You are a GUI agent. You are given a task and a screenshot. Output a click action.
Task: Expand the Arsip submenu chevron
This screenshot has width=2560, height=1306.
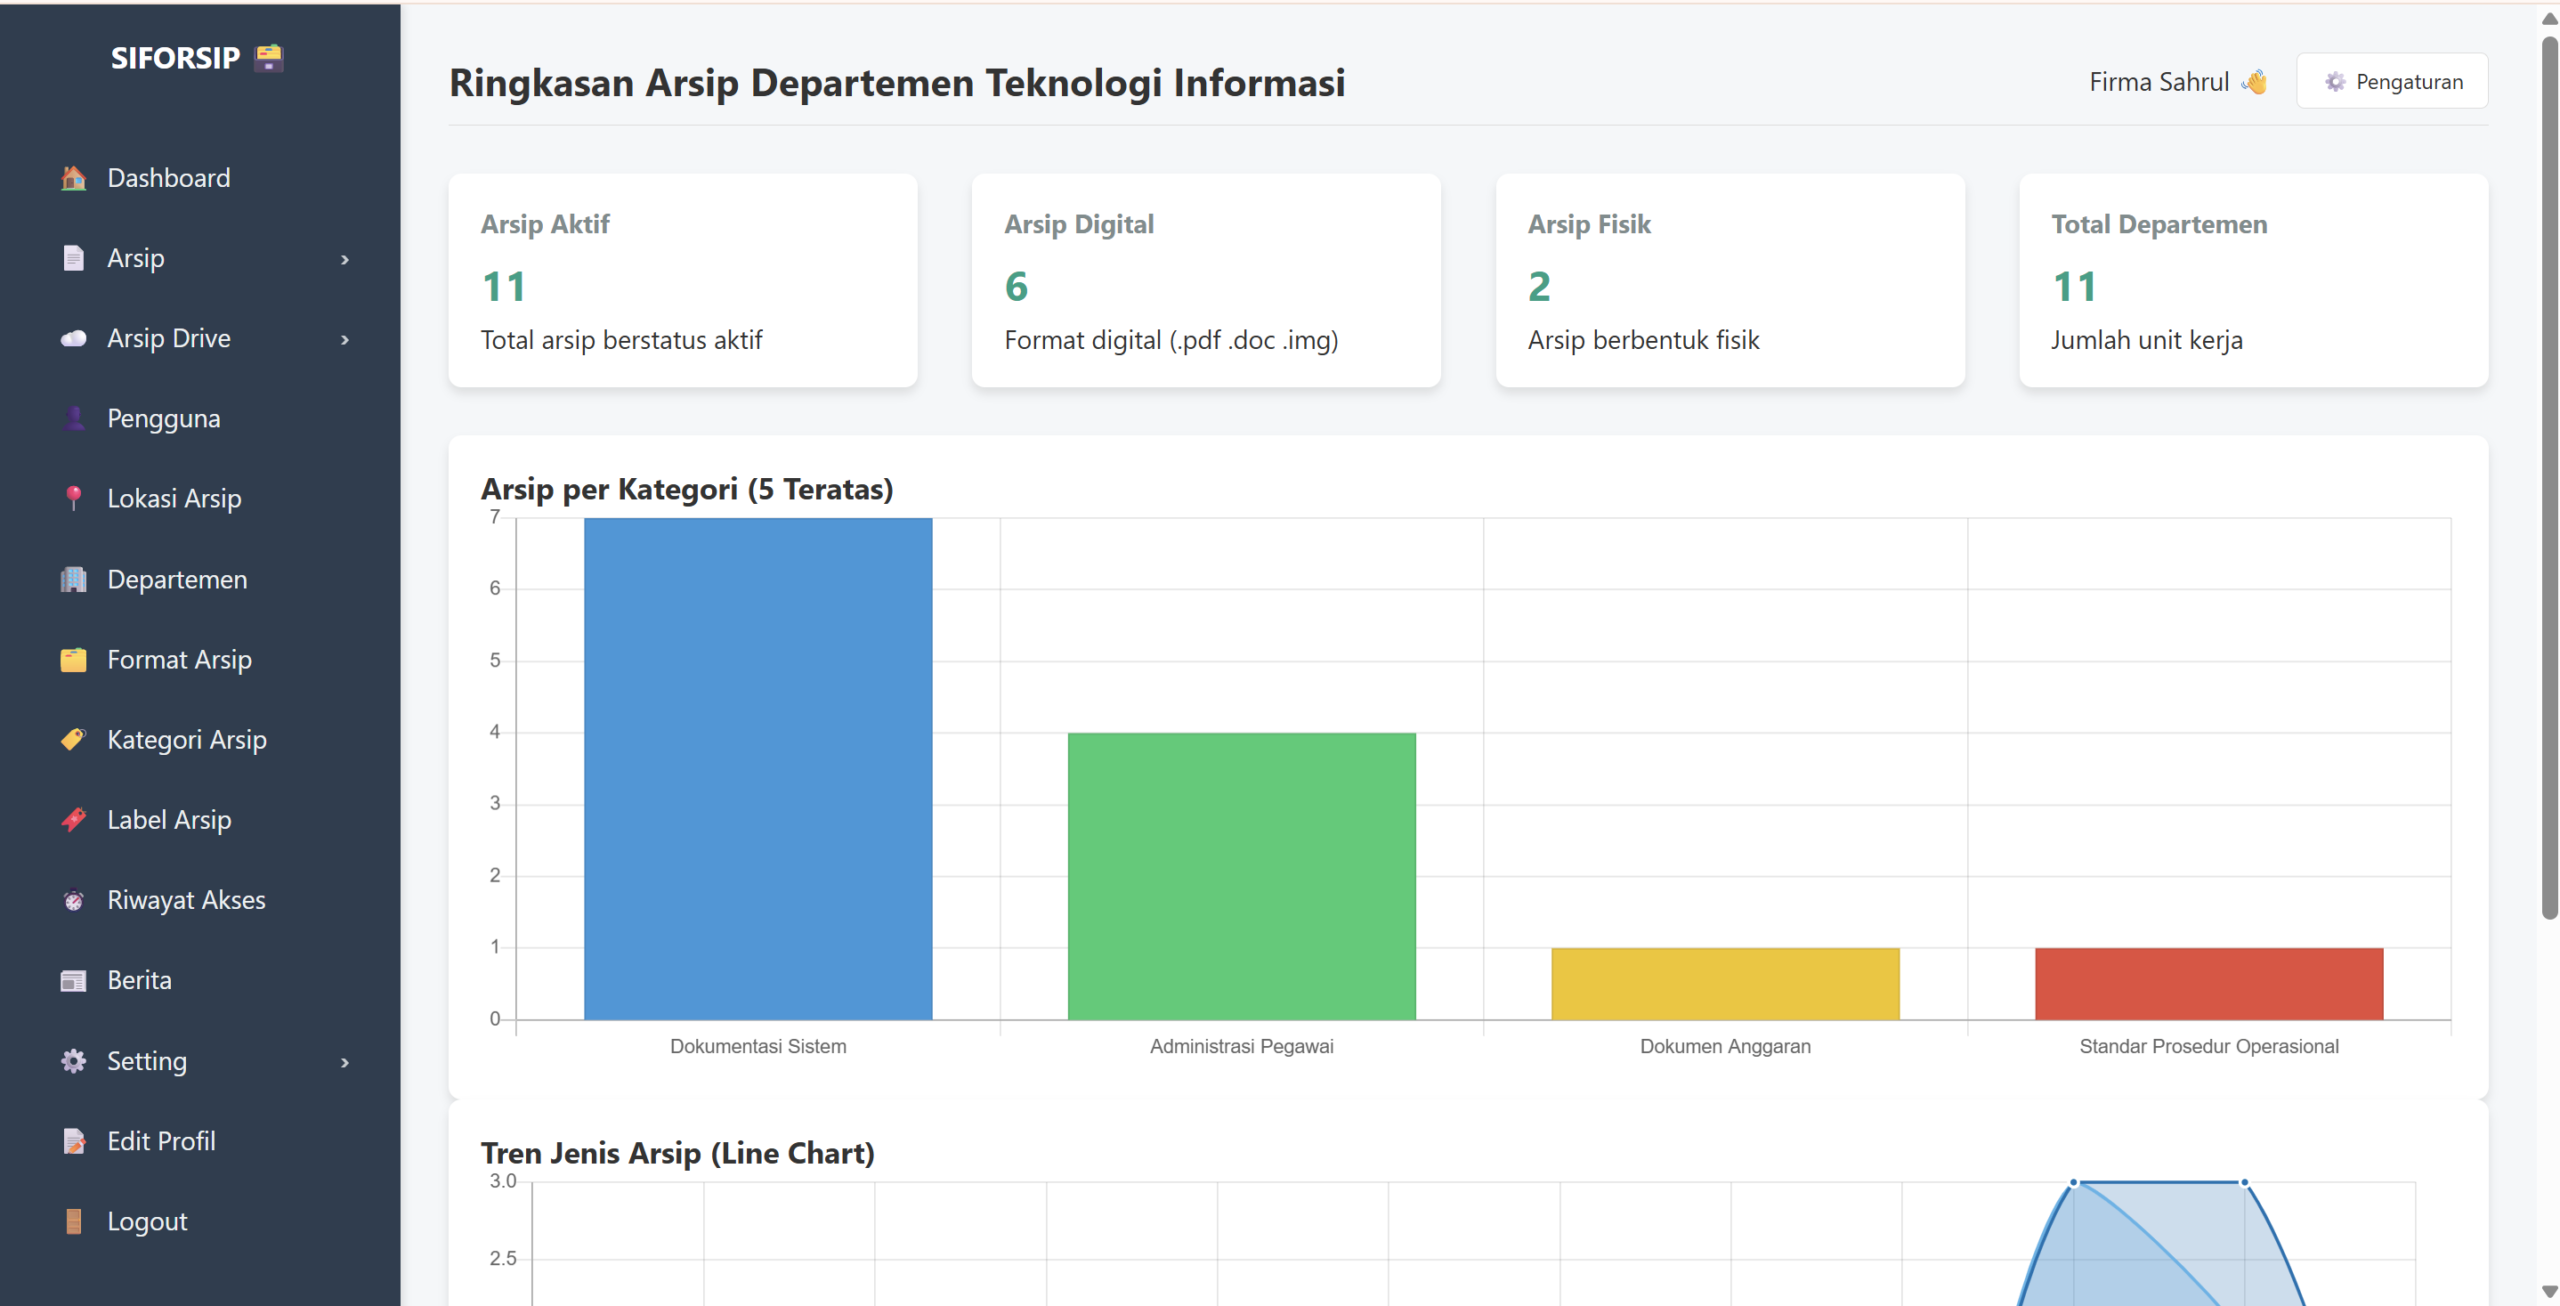pyautogui.click(x=345, y=259)
